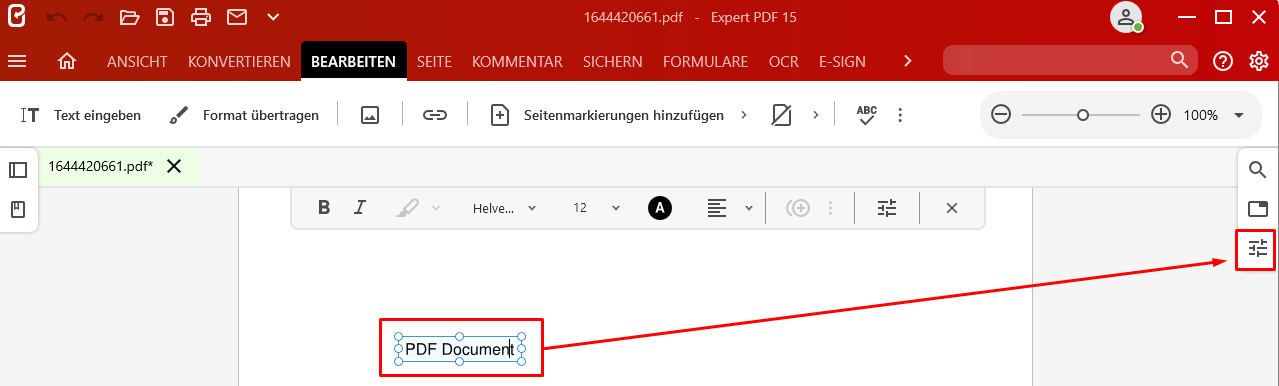Insert a link with chain icon

434,115
